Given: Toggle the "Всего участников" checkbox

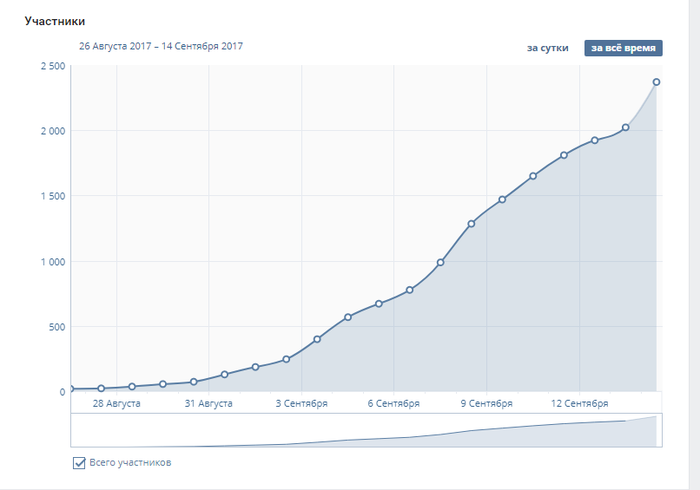Looking at the screenshot, I should coord(79,463).
